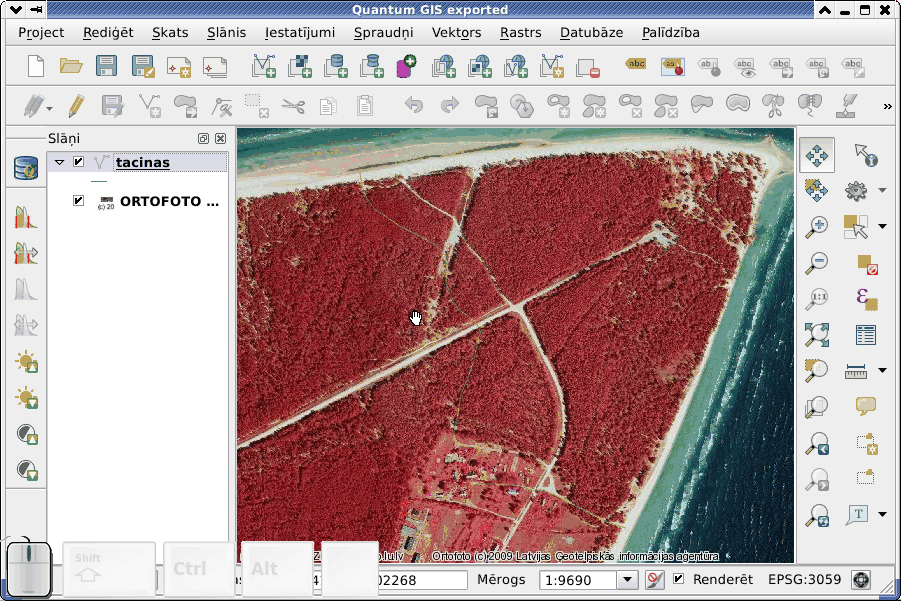The width and height of the screenshot is (901, 601).
Task: Zoom to native 1:1 resolution
Action: tap(817, 299)
